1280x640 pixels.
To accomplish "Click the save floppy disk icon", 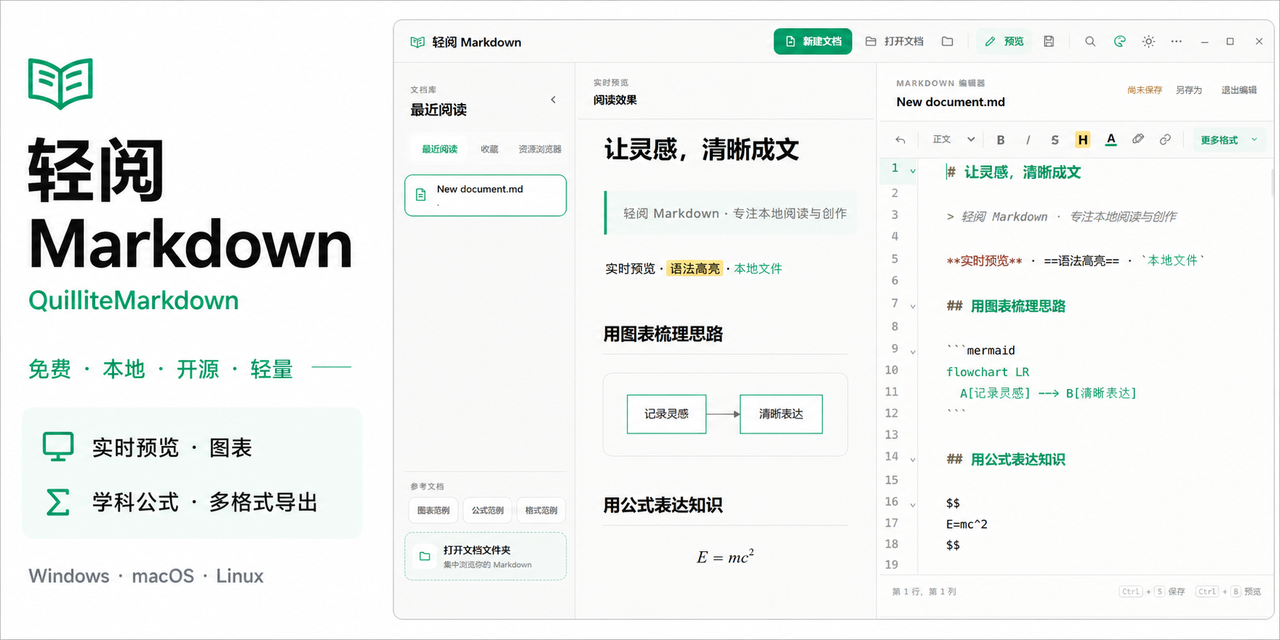I will (1049, 41).
